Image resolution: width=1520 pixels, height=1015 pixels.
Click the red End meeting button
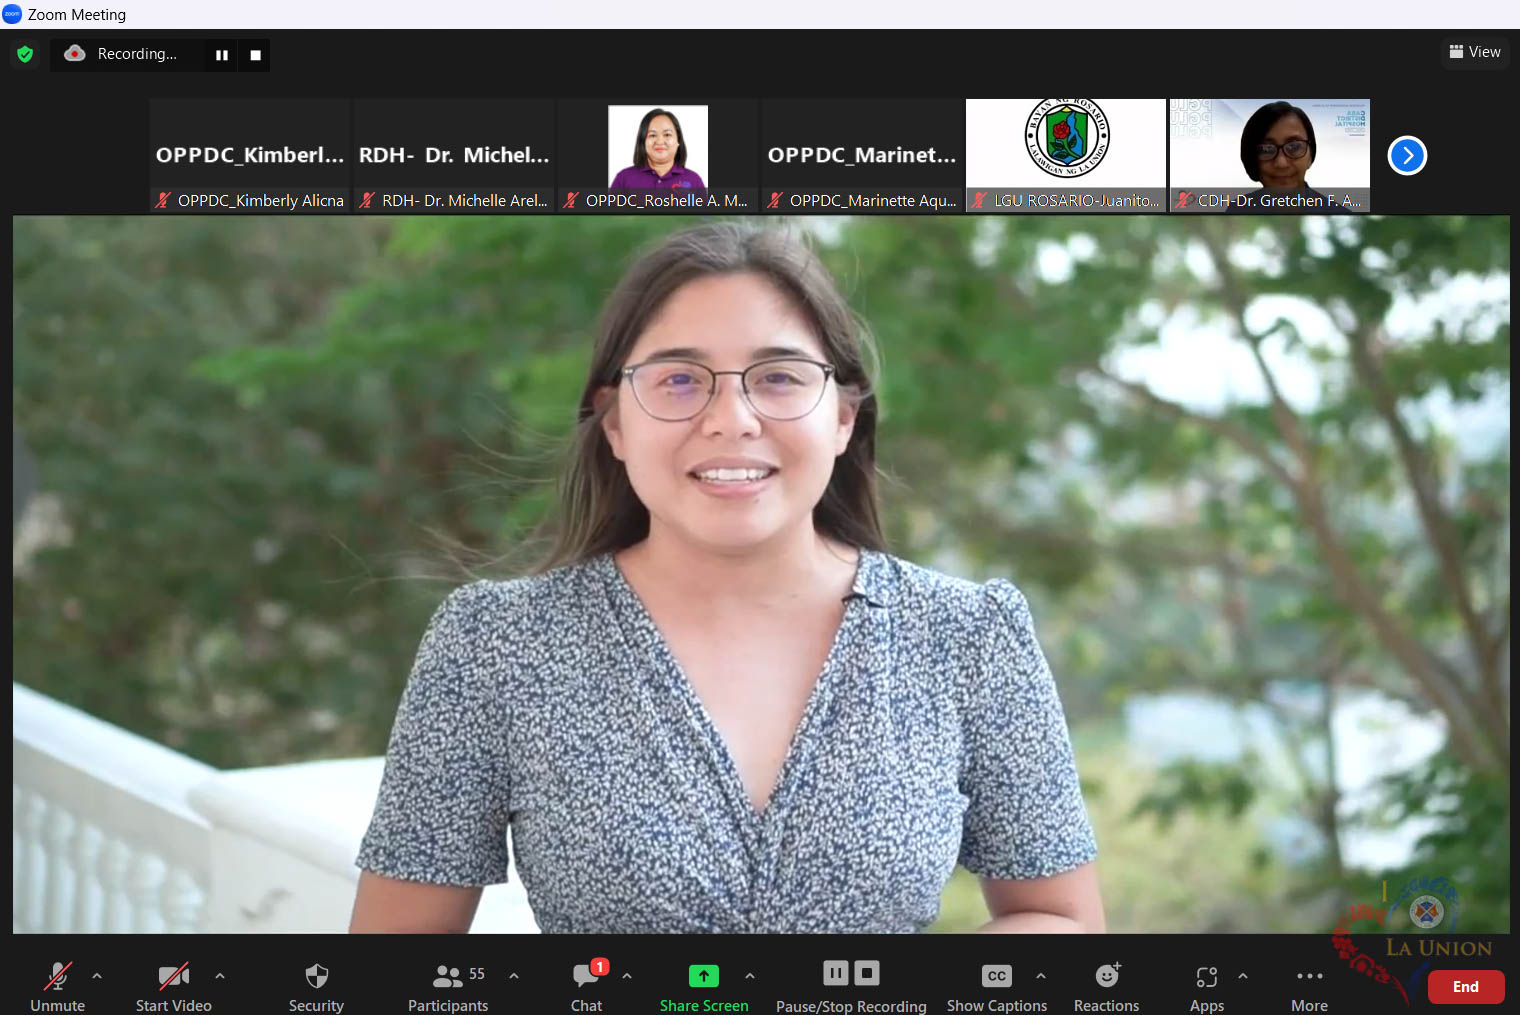(x=1466, y=987)
